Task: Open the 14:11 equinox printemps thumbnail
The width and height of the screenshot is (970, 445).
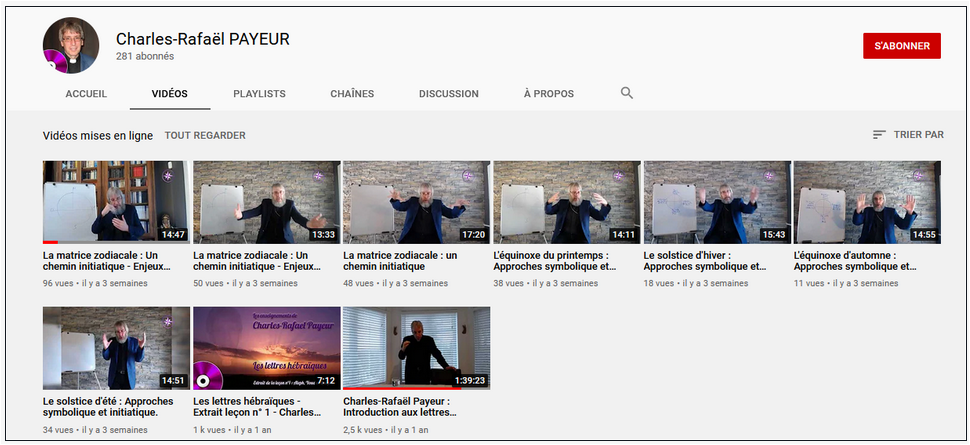Action: tap(567, 202)
